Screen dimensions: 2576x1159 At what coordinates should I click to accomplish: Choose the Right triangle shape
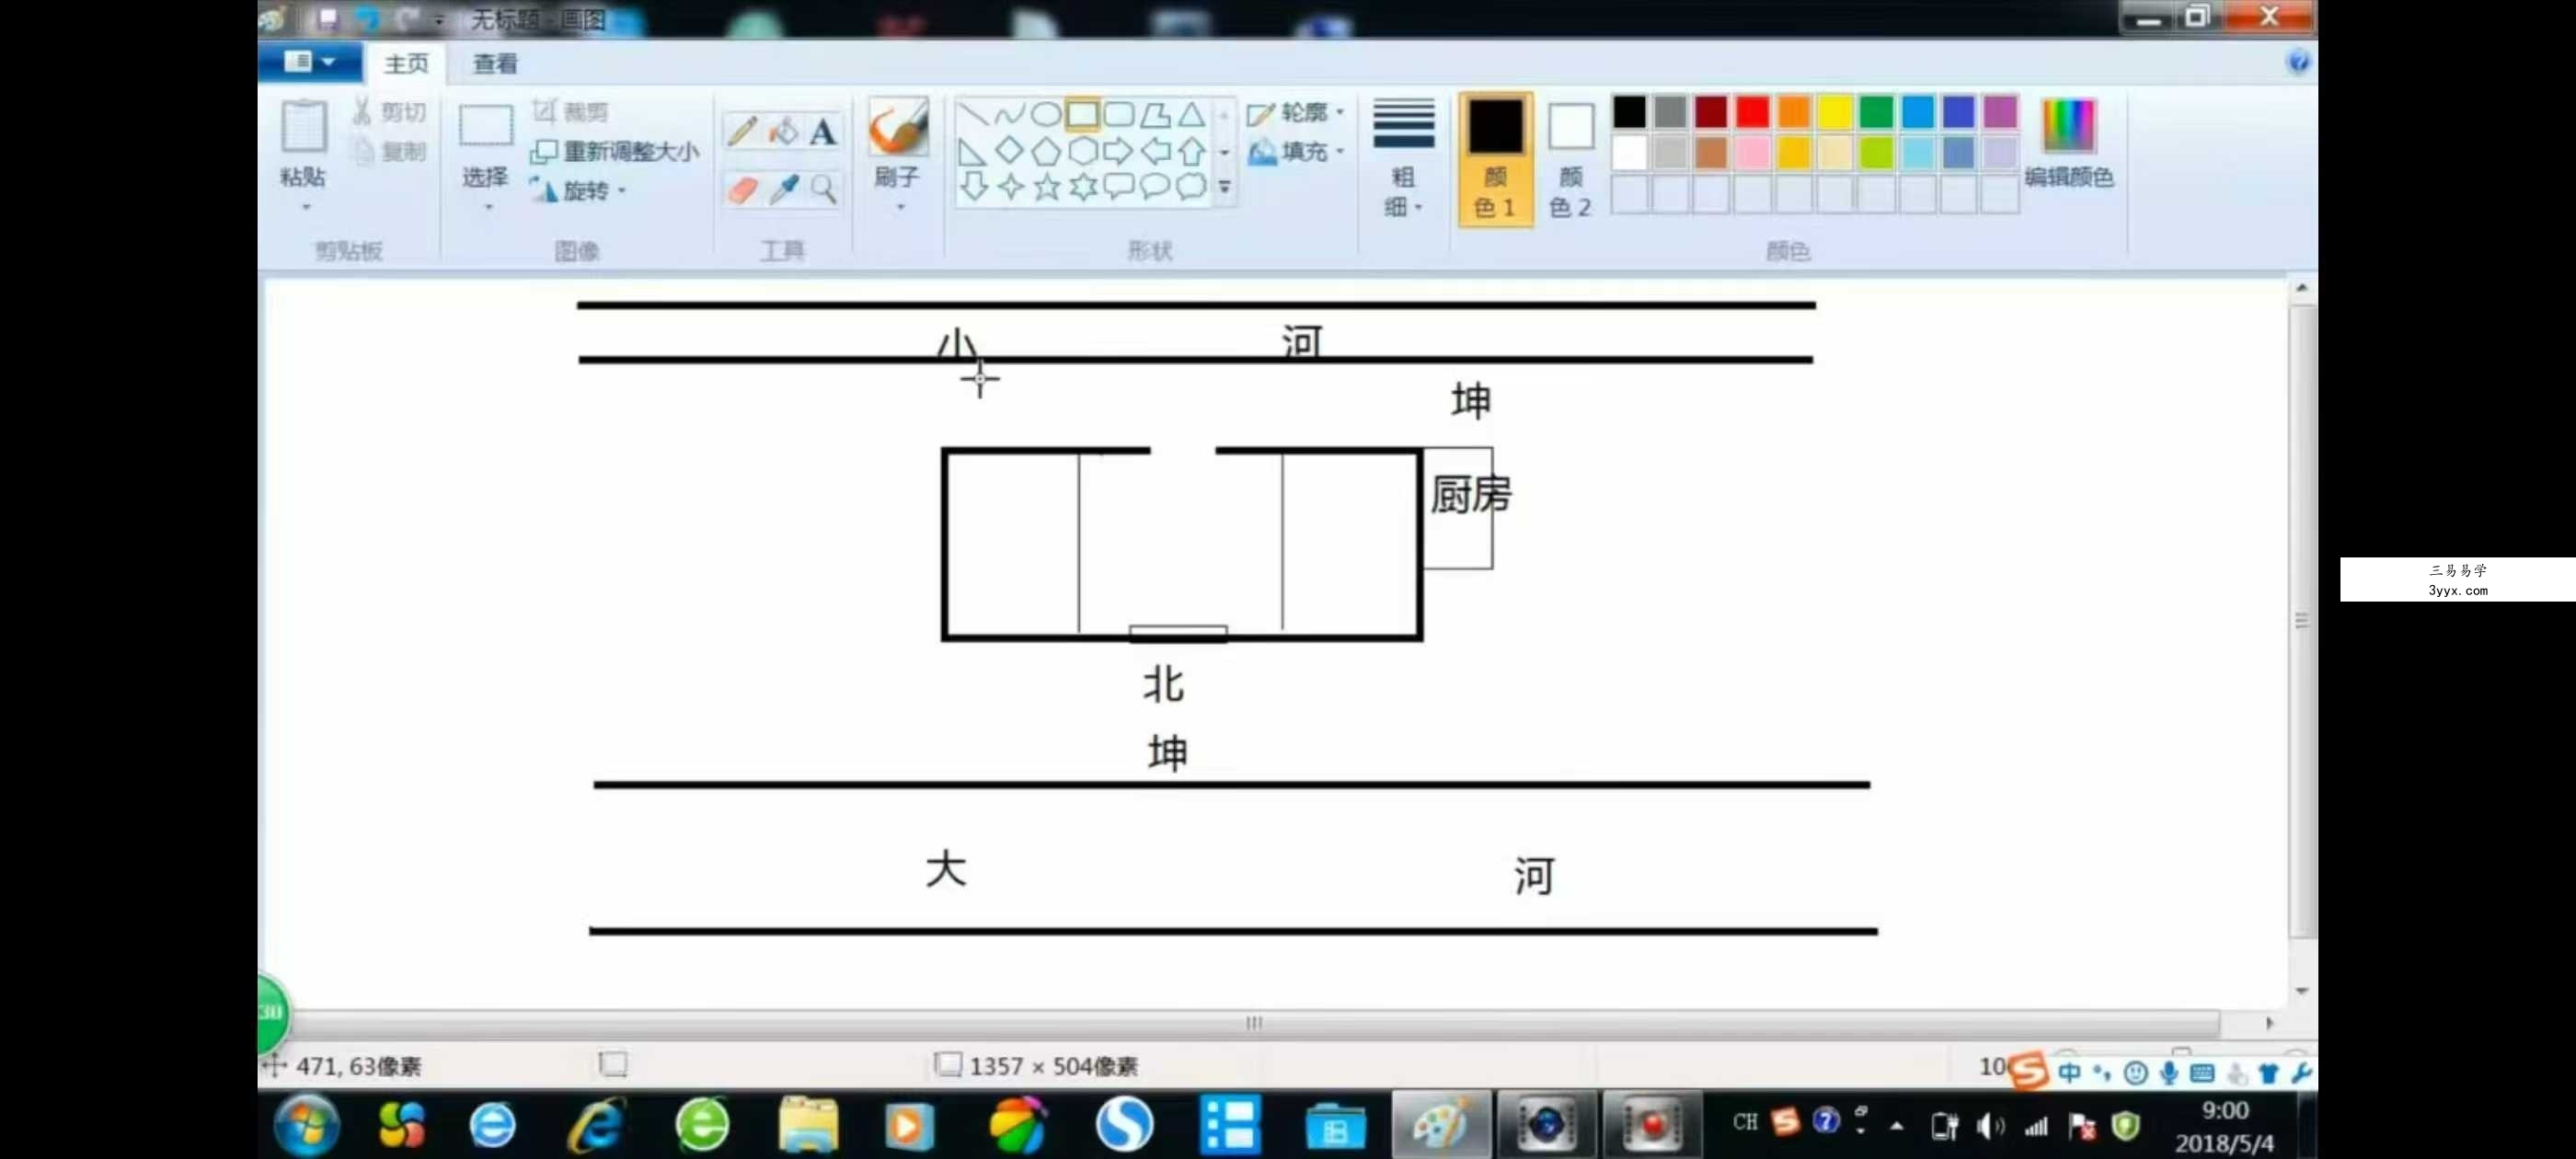pos(973,151)
